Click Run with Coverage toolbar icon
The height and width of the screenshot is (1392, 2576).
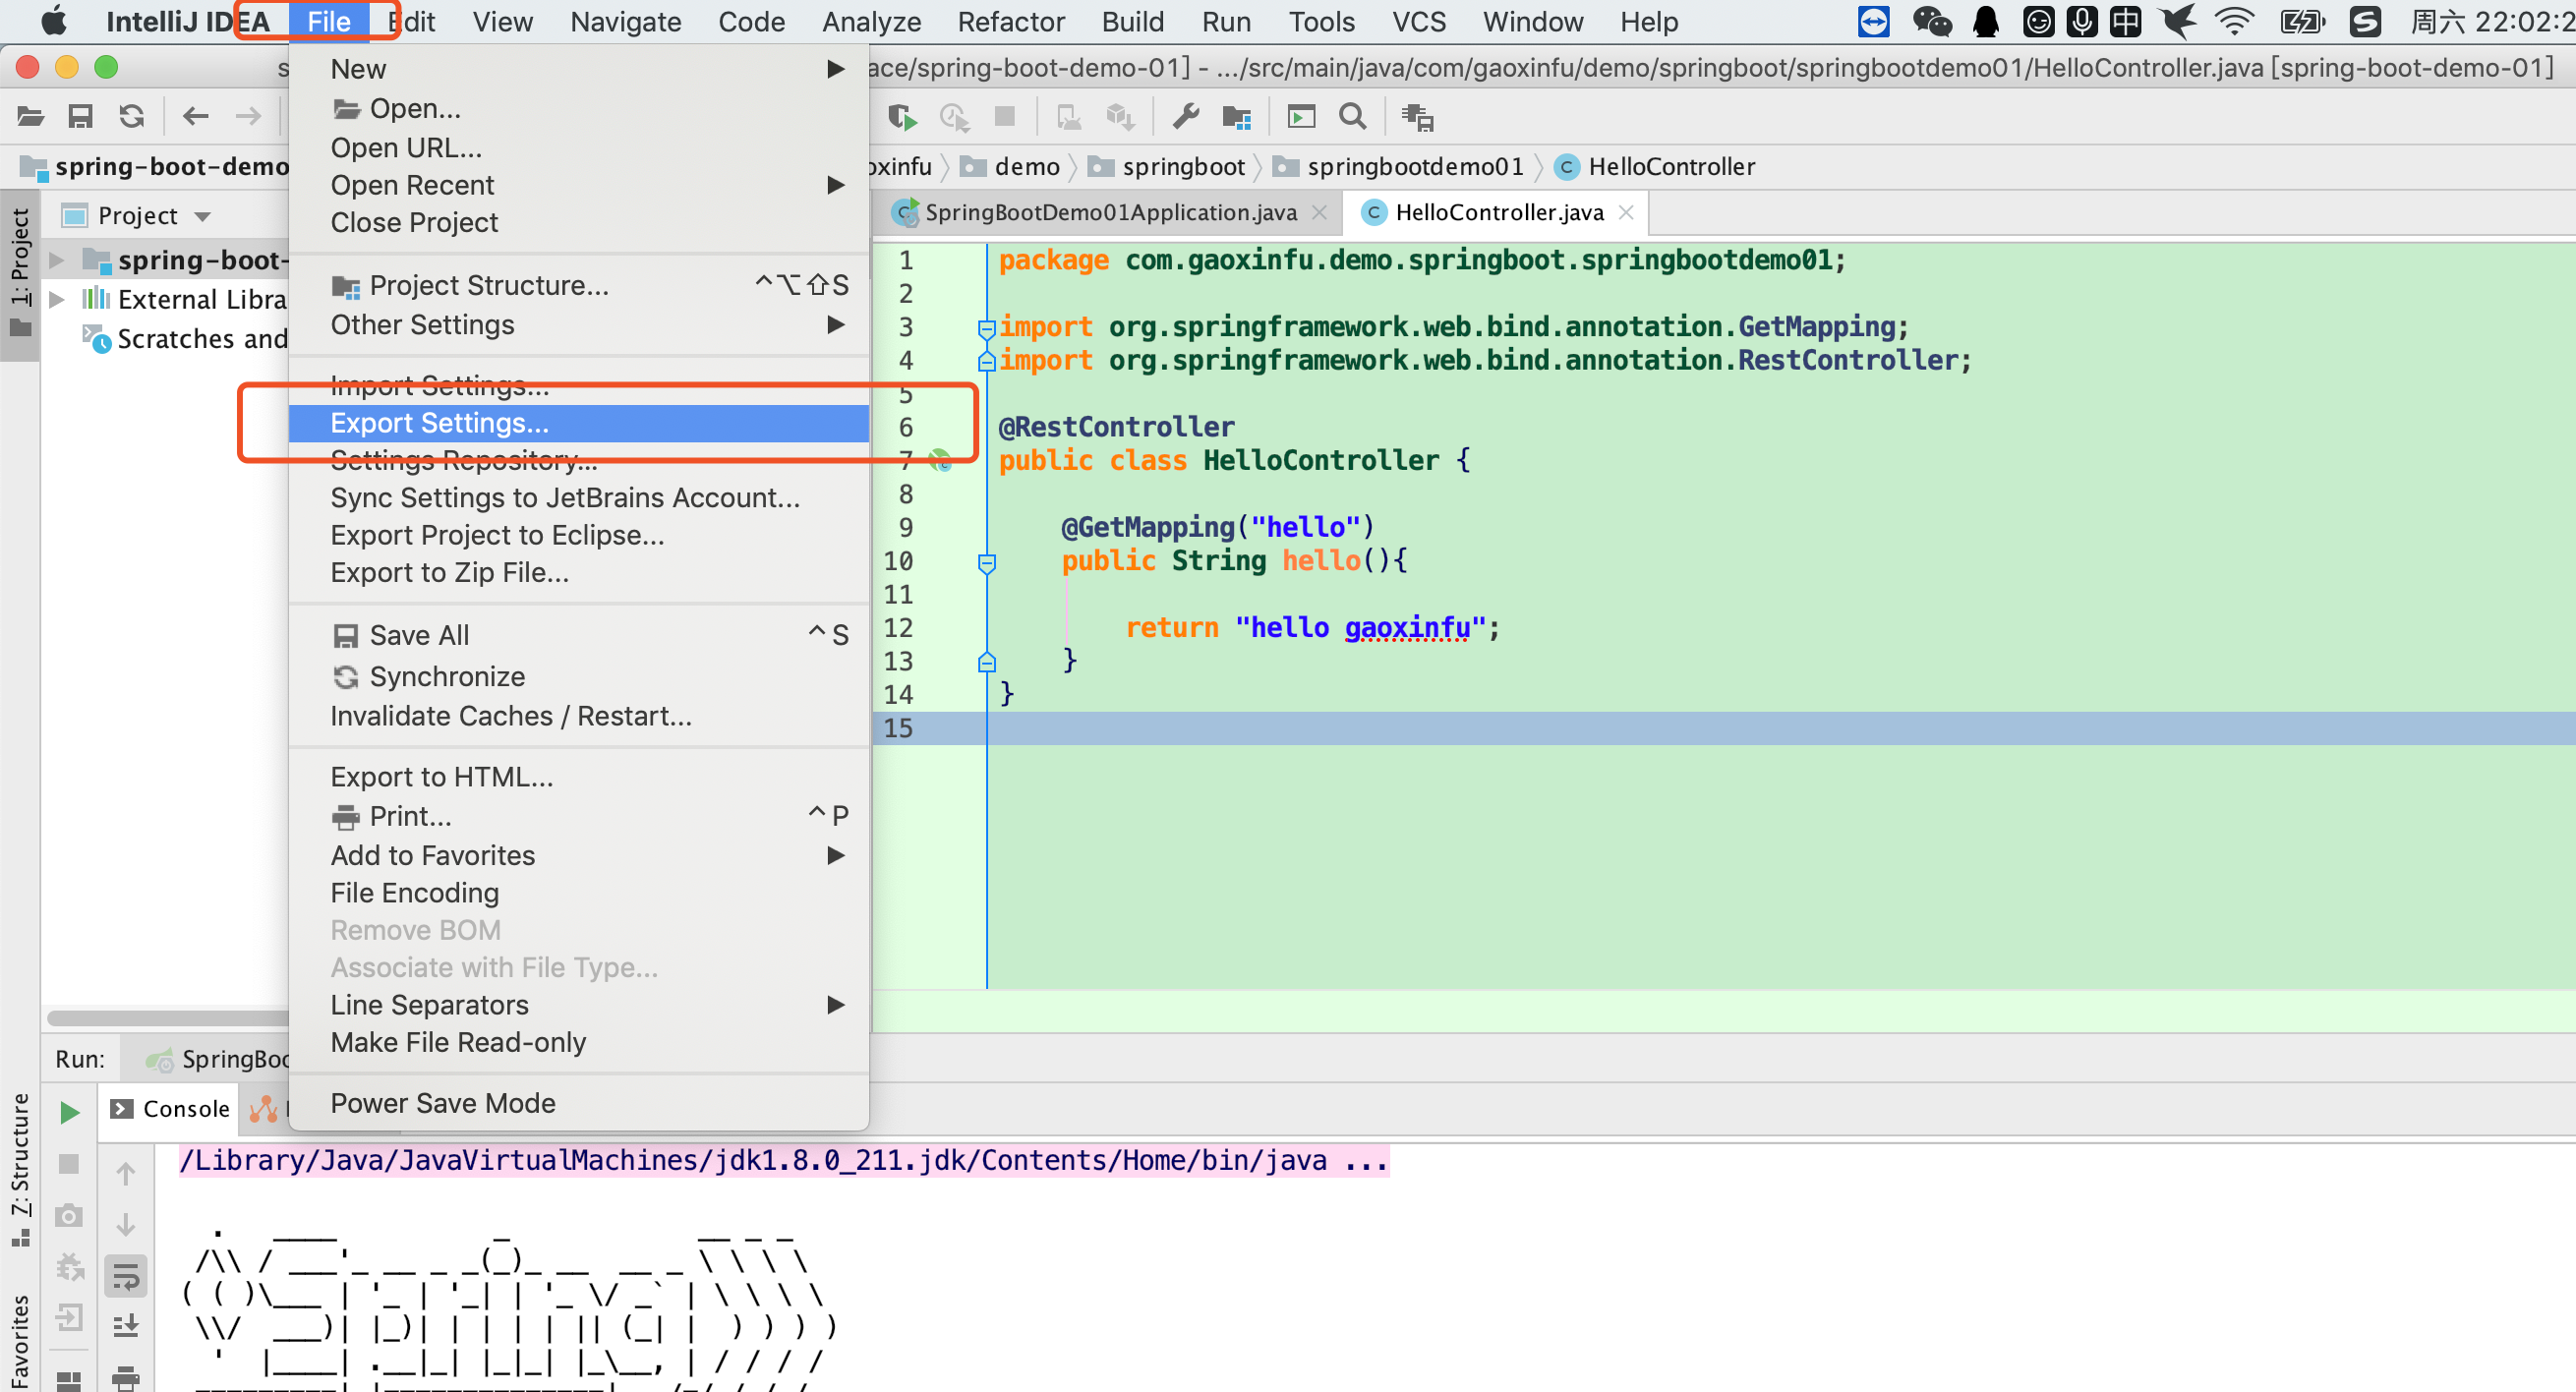pos(902,118)
